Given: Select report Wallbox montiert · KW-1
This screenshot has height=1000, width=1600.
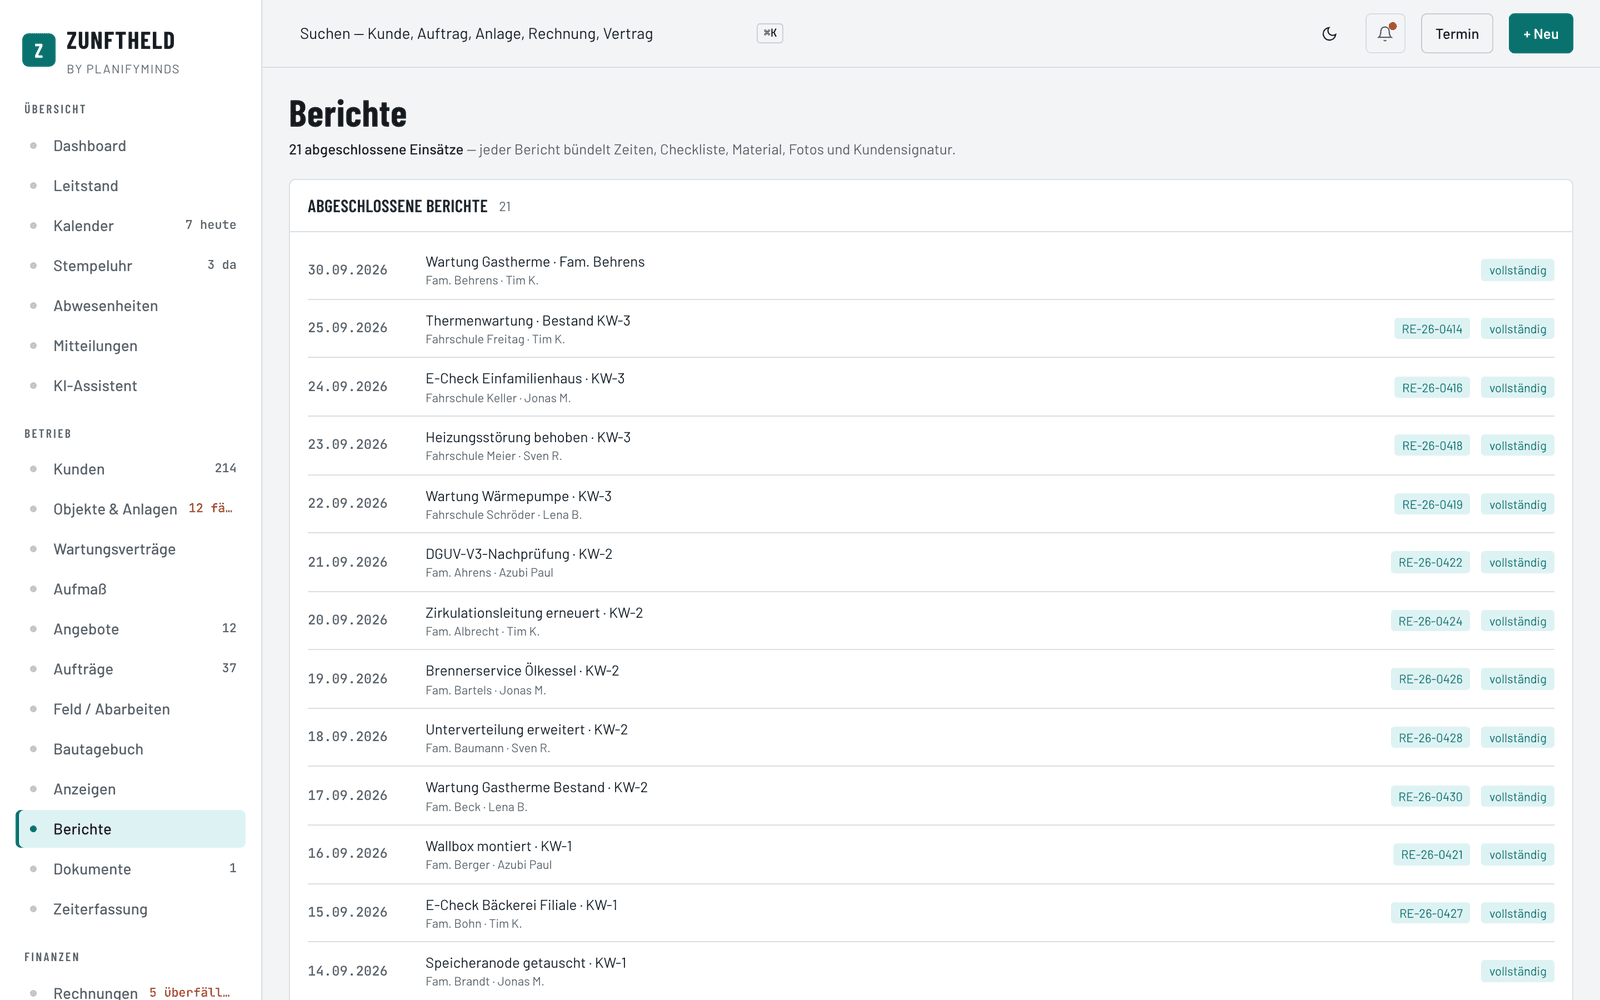Looking at the screenshot, I should click(931, 855).
